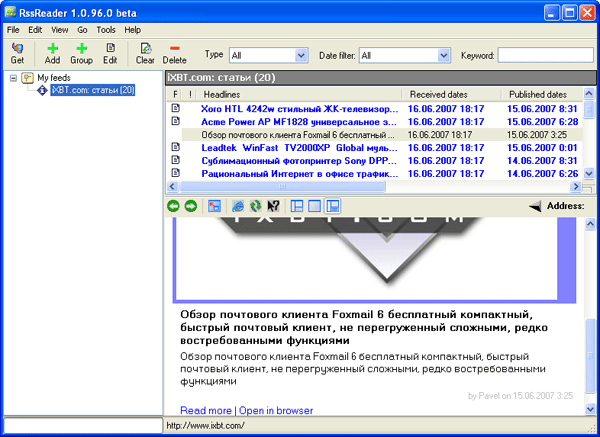This screenshot has height=437, width=600.
Task: Go forward with green right arrow
Action: pos(191,206)
